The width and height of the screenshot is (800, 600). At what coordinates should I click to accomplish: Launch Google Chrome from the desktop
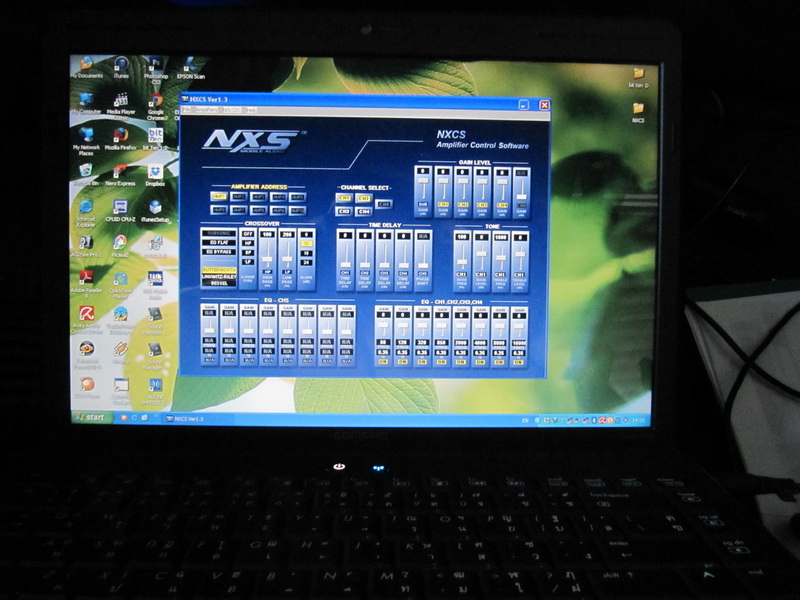point(156,106)
